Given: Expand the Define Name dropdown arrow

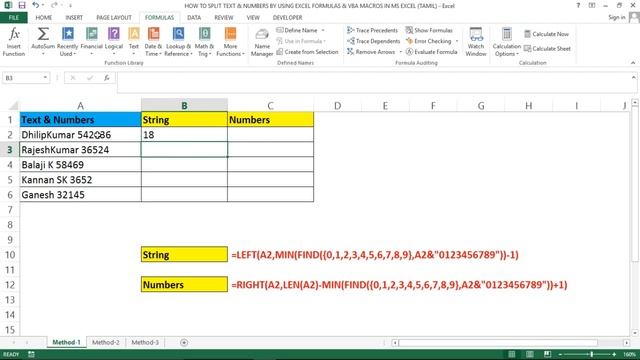Looking at the screenshot, I should click(323, 30).
